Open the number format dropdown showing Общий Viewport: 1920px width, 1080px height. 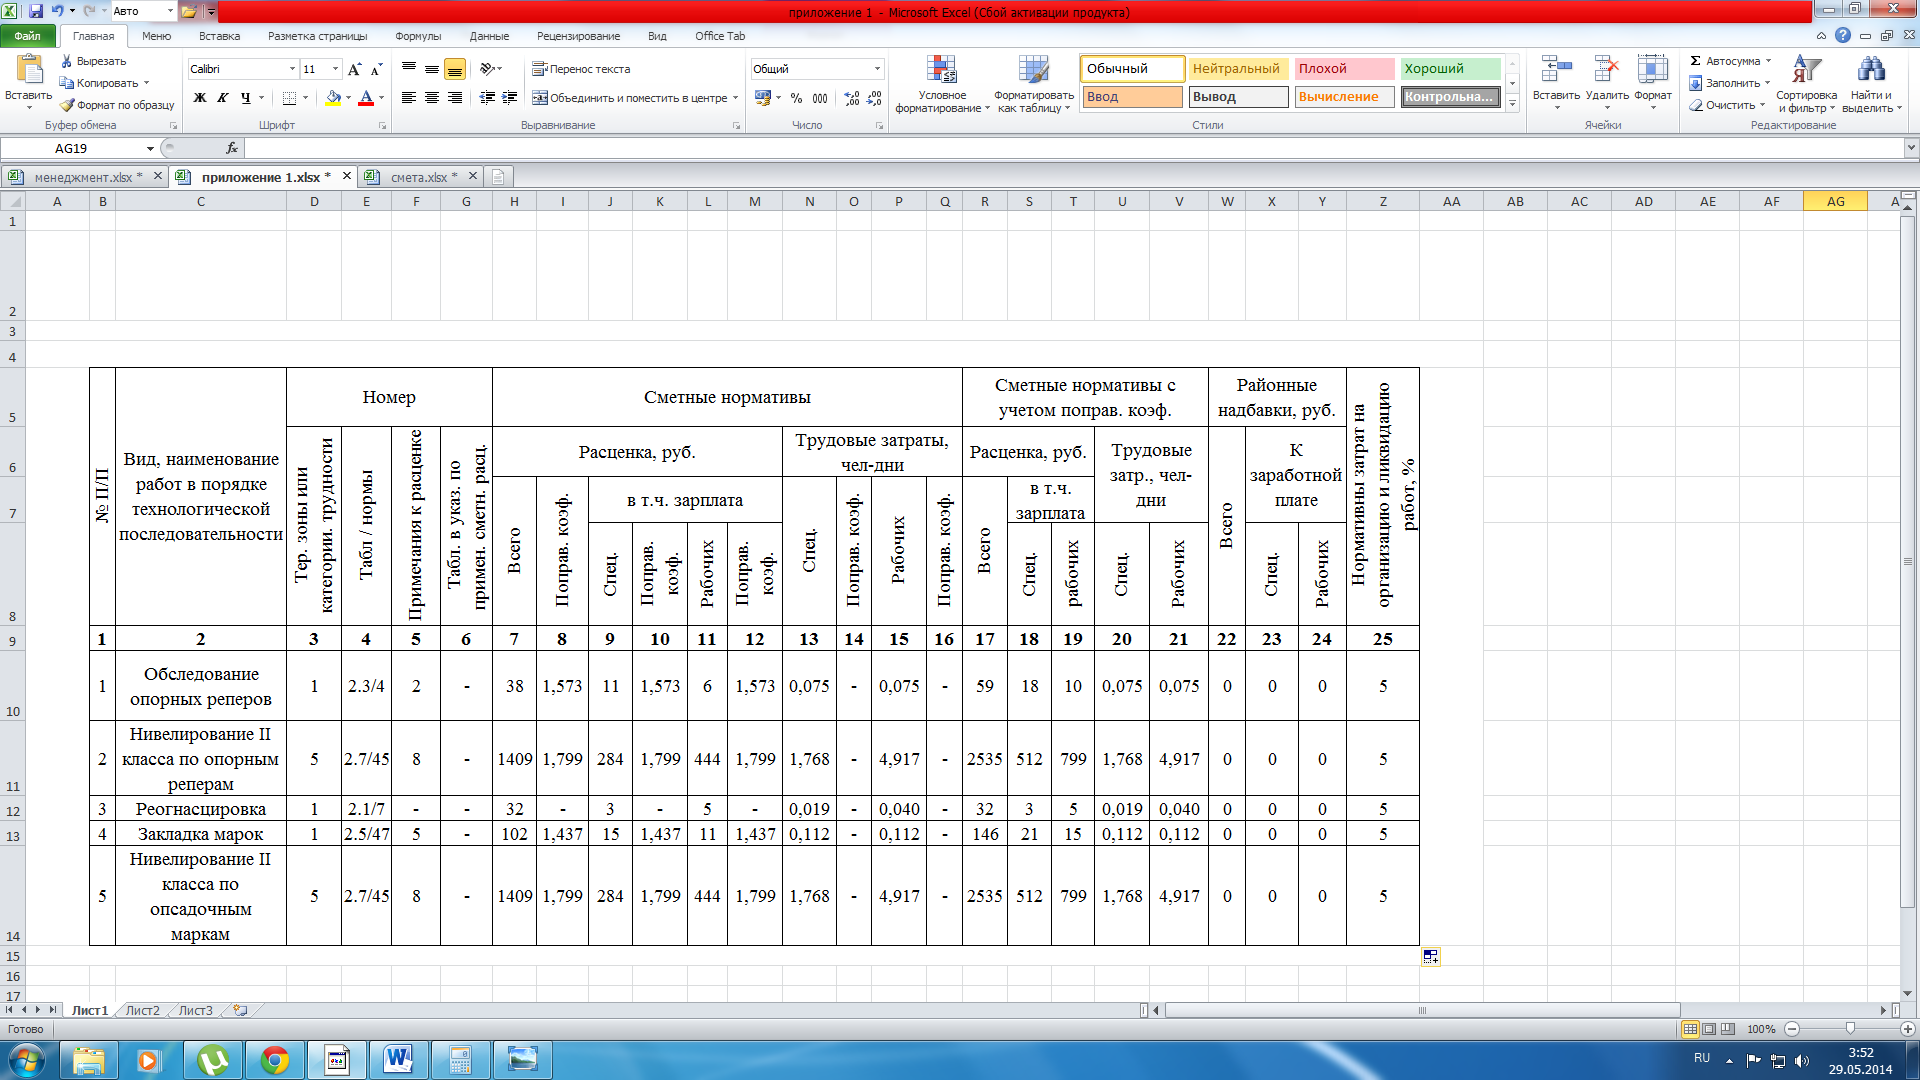coord(877,69)
